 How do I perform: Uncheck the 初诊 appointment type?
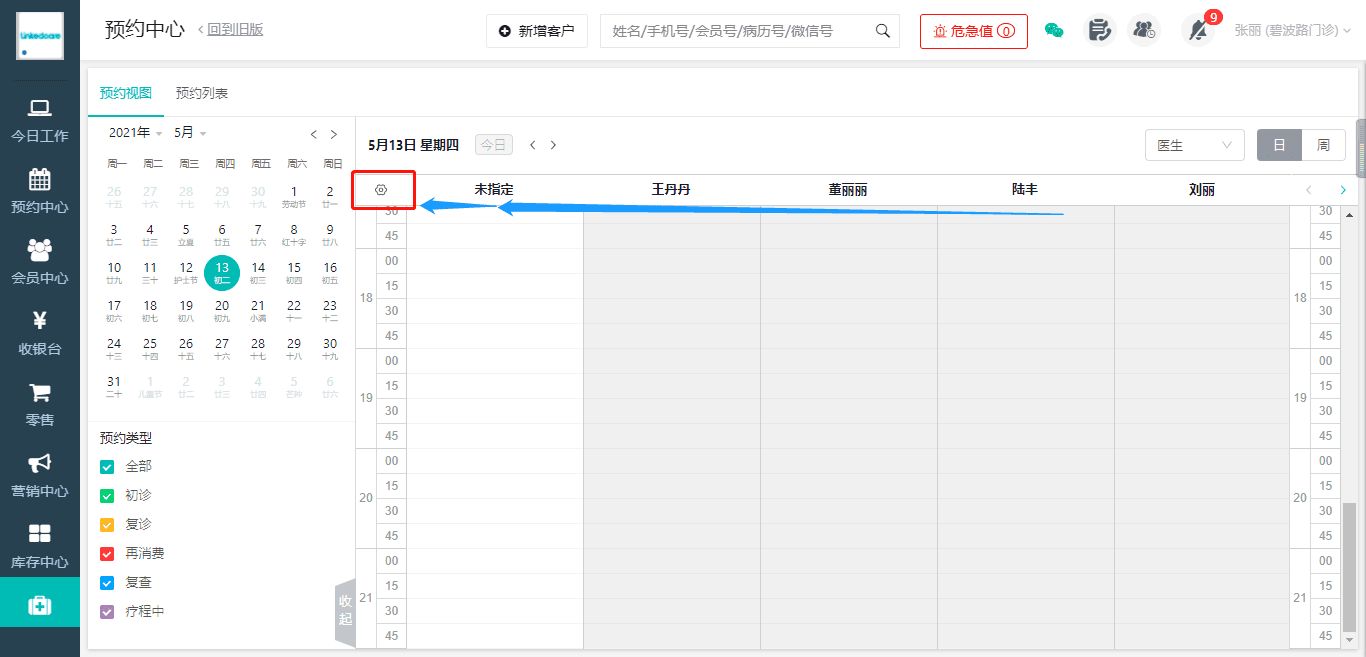point(108,496)
